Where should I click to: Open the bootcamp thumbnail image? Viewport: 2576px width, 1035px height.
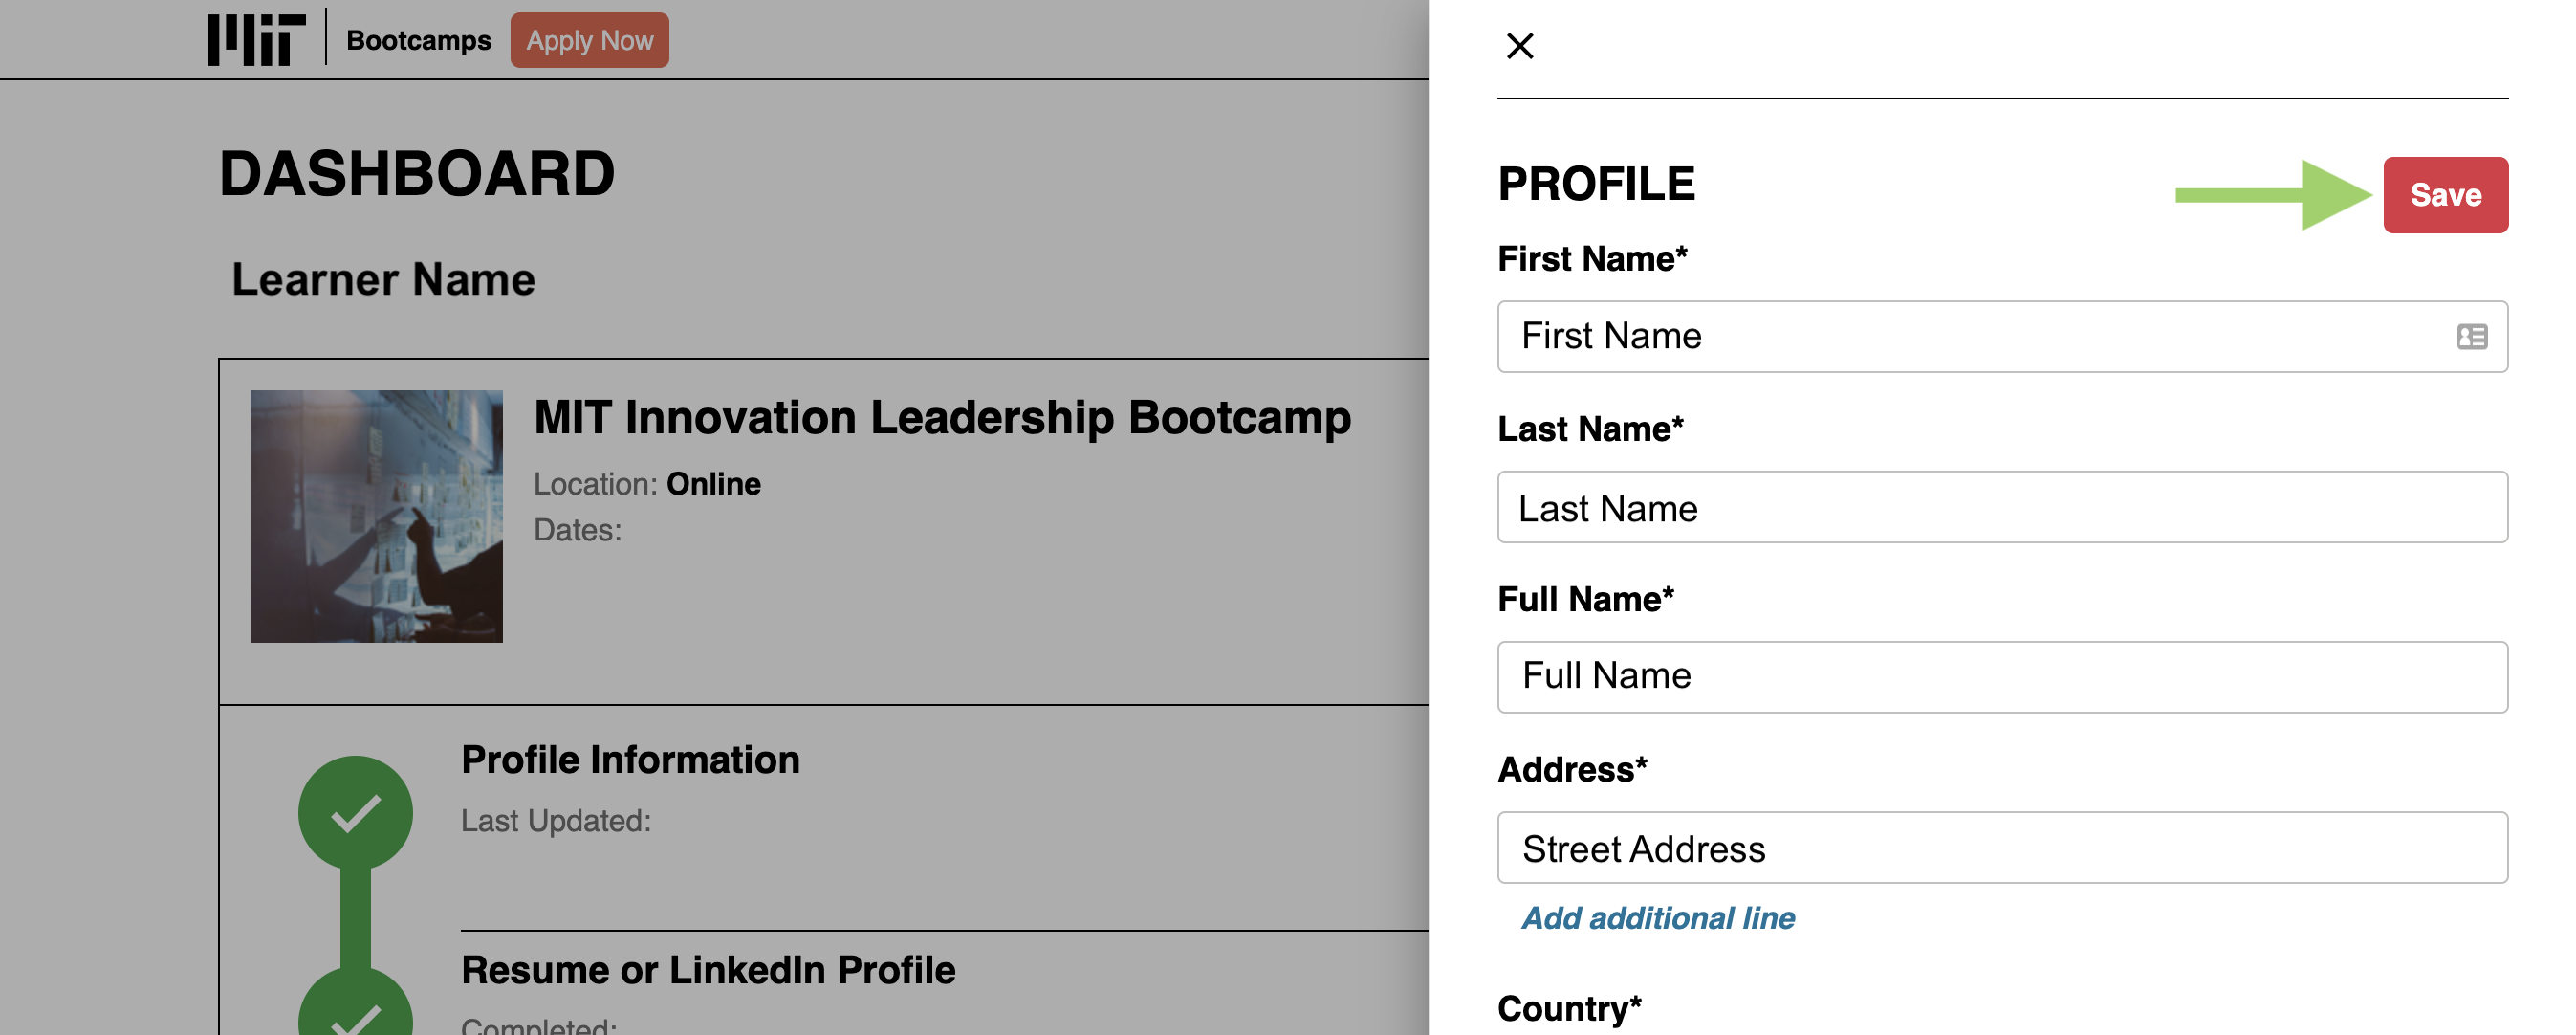pyautogui.click(x=376, y=516)
